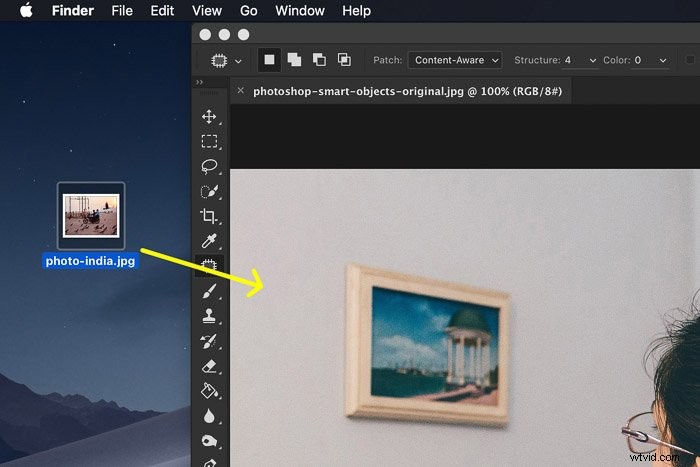
Task: Open the View menu
Action: 207,11
